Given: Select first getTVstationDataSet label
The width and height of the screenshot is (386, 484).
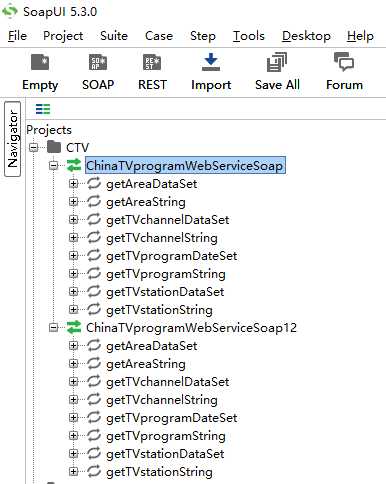Looking at the screenshot, I should [165, 292].
